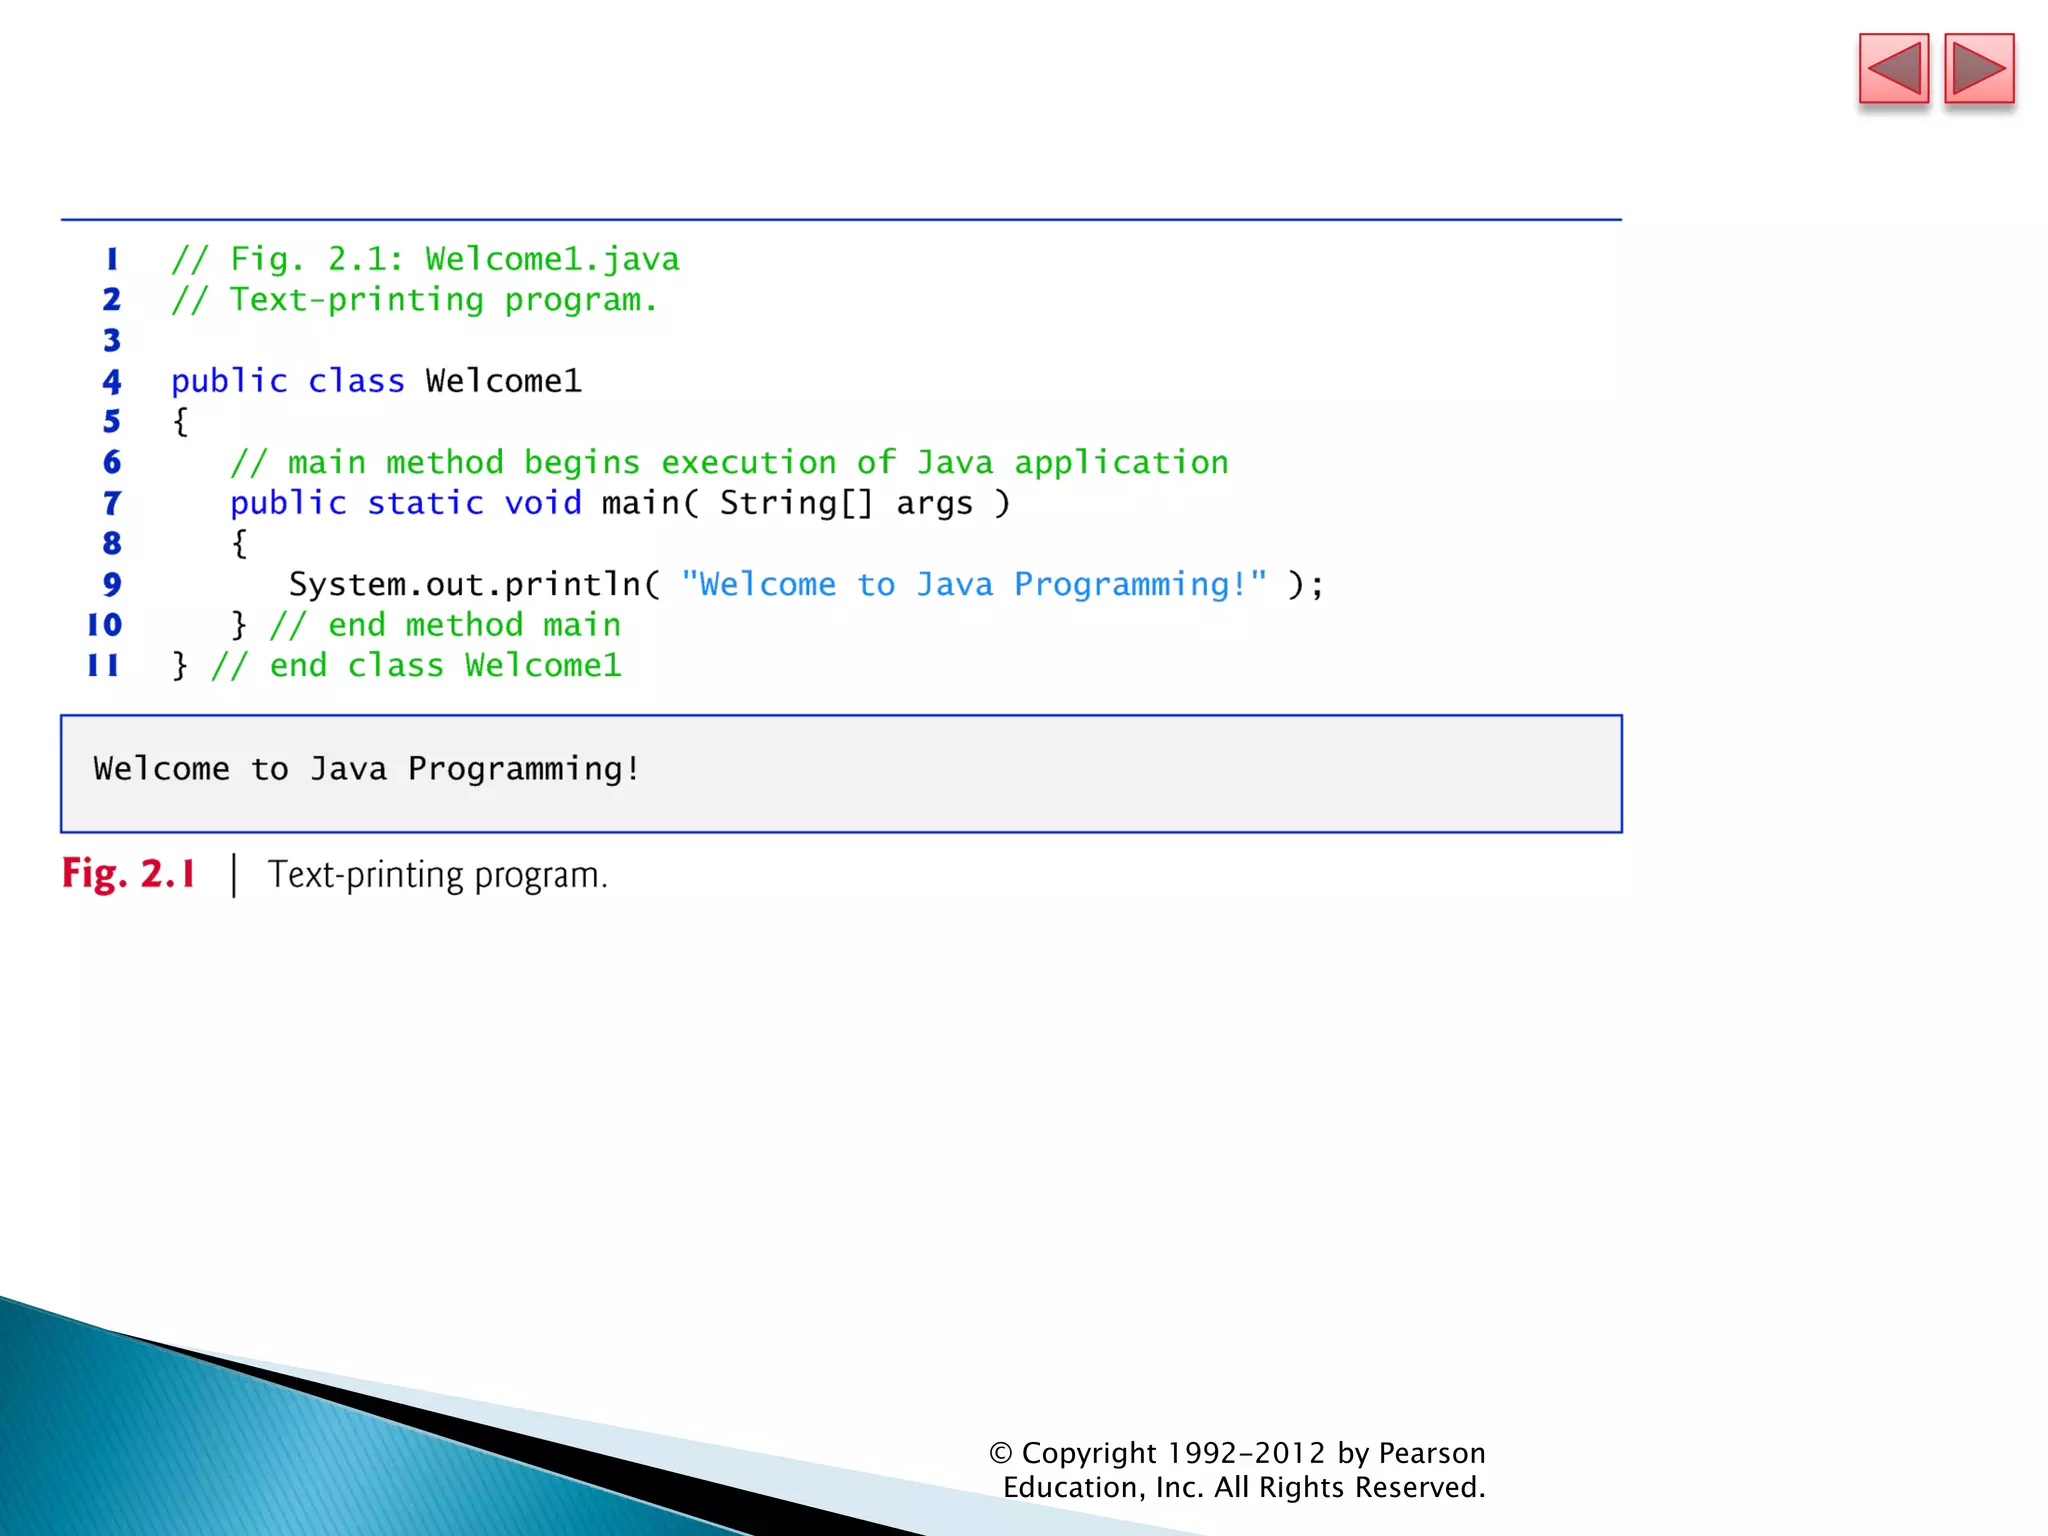Click line number 11 in the code listing

[103, 666]
